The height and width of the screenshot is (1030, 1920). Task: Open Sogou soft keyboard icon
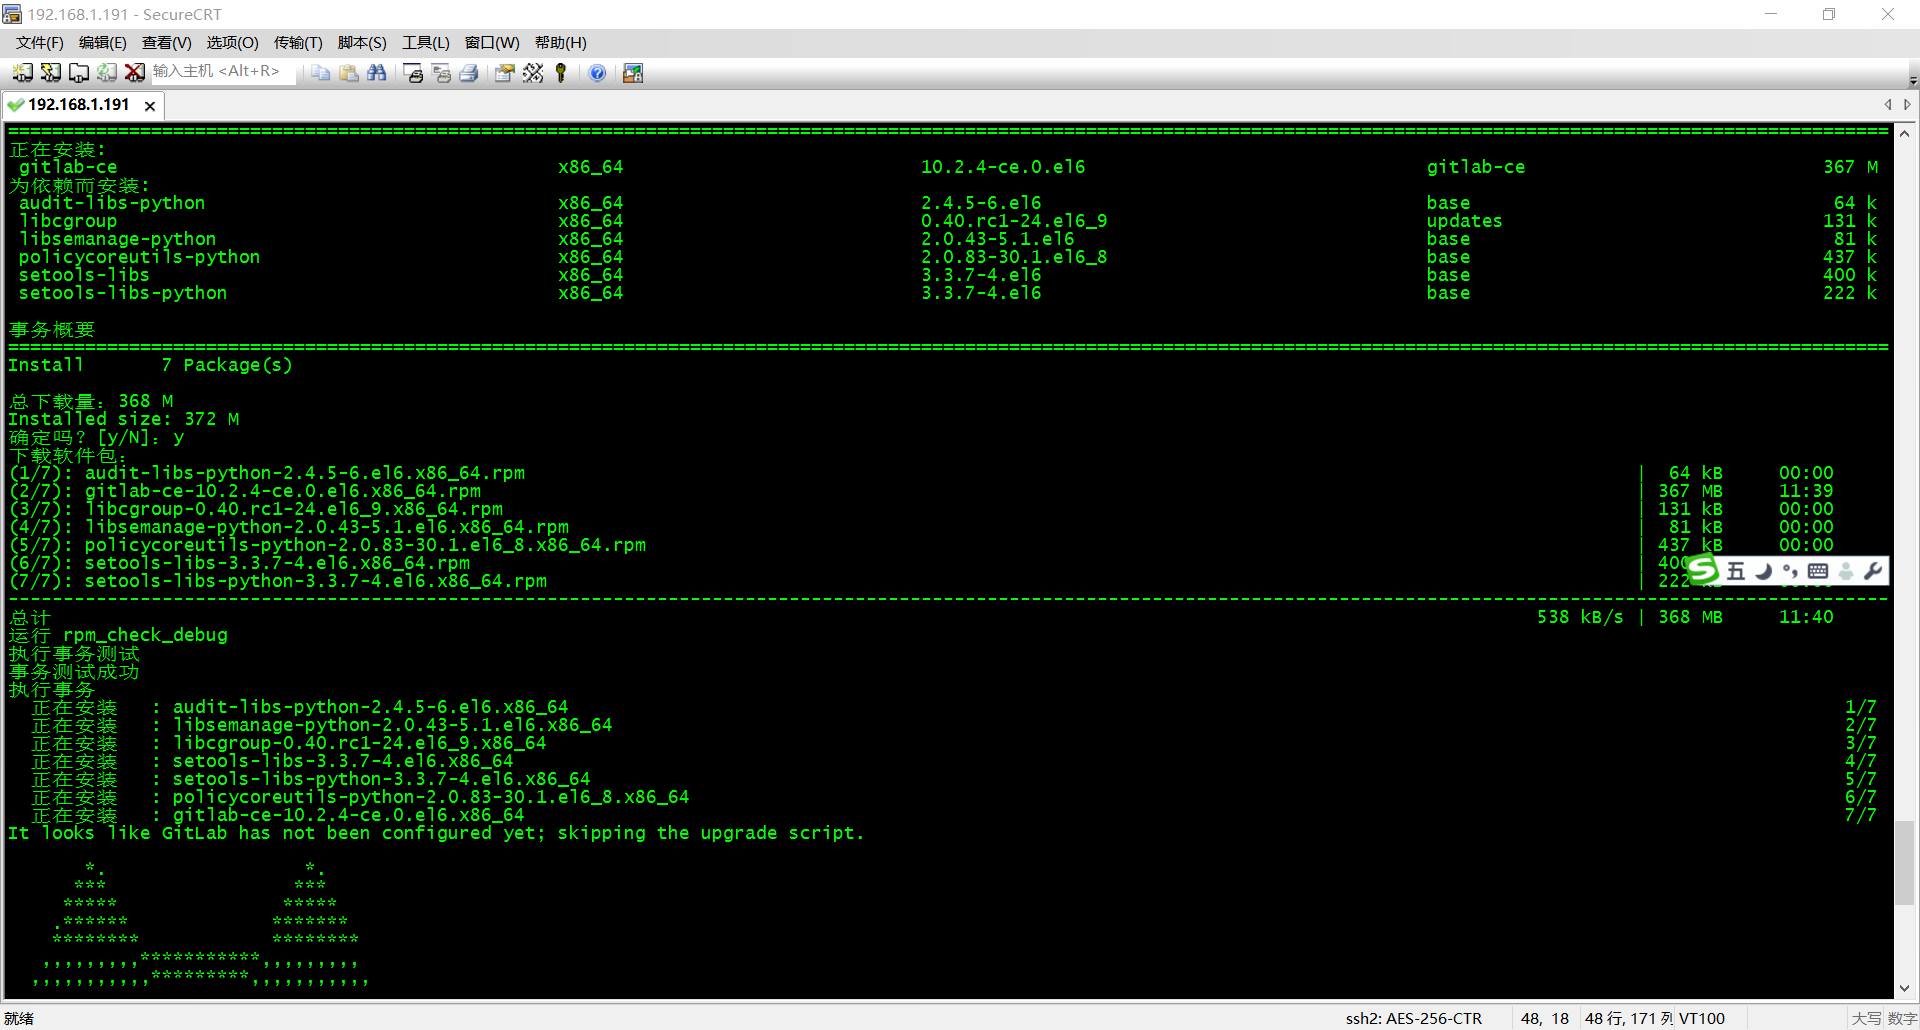point(1818,571)
